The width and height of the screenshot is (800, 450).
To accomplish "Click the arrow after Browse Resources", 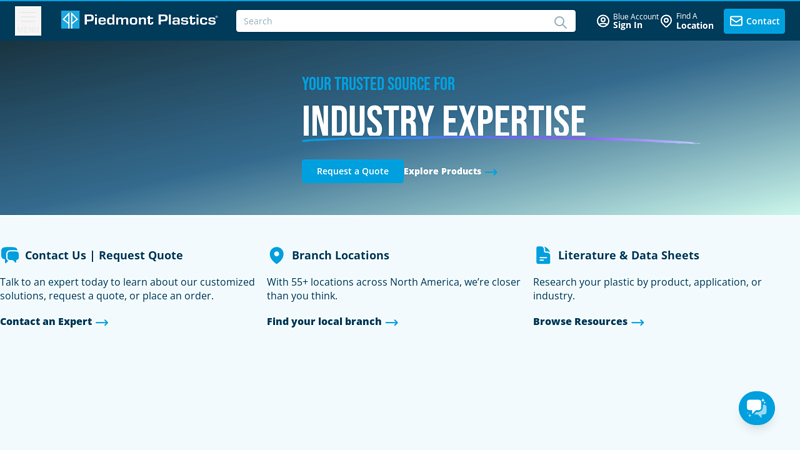I will (638, 322).
